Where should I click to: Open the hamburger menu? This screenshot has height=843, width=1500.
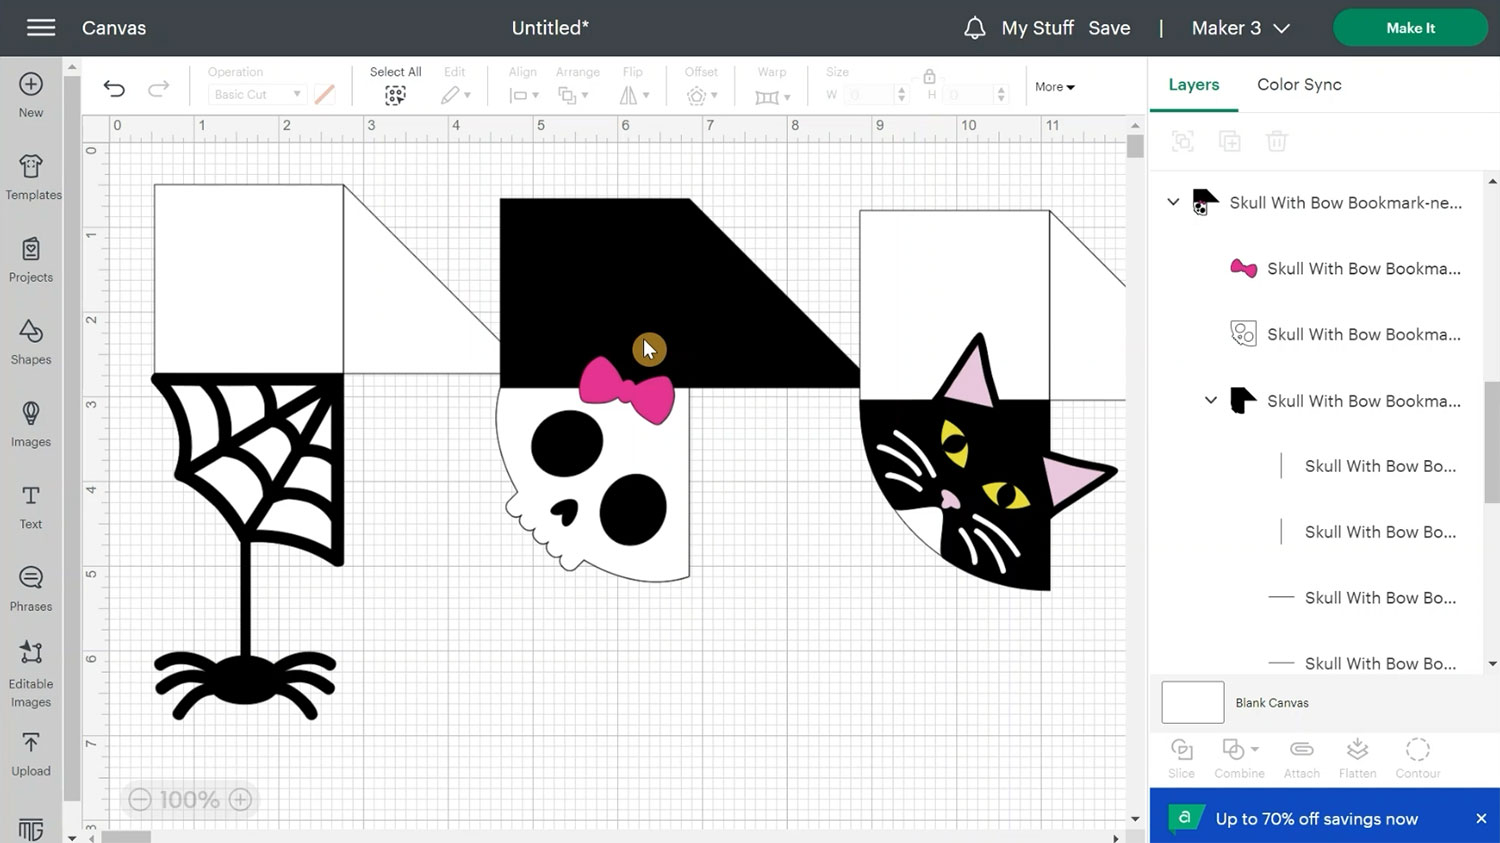pyautogui.click(x=41, y=28)
